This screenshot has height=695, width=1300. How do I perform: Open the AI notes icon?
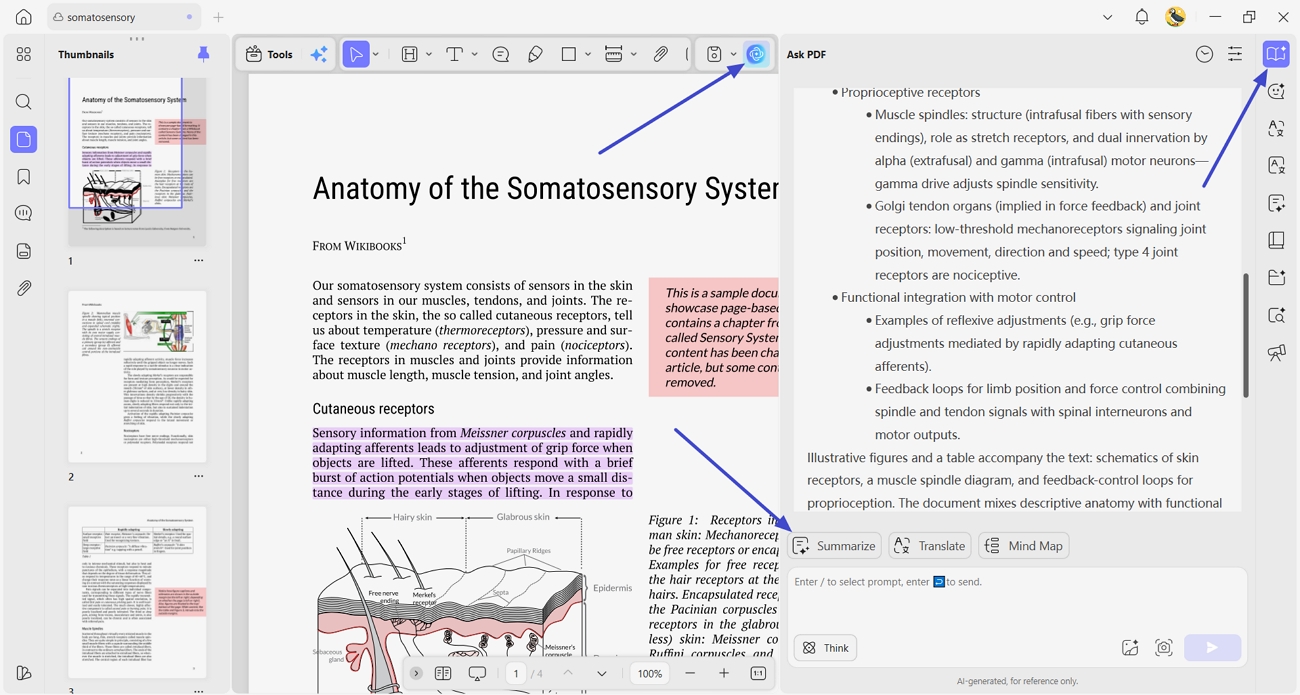click(1276, 203)
